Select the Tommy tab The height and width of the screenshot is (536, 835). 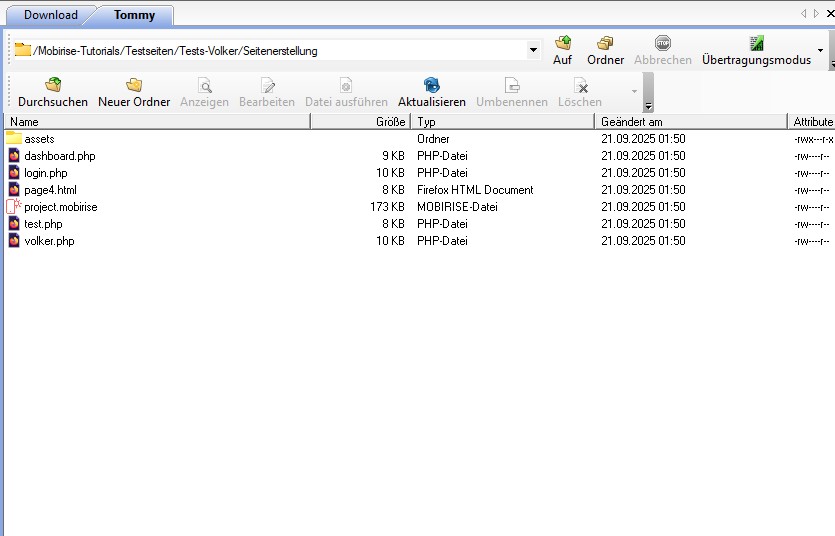click(134, 15)
